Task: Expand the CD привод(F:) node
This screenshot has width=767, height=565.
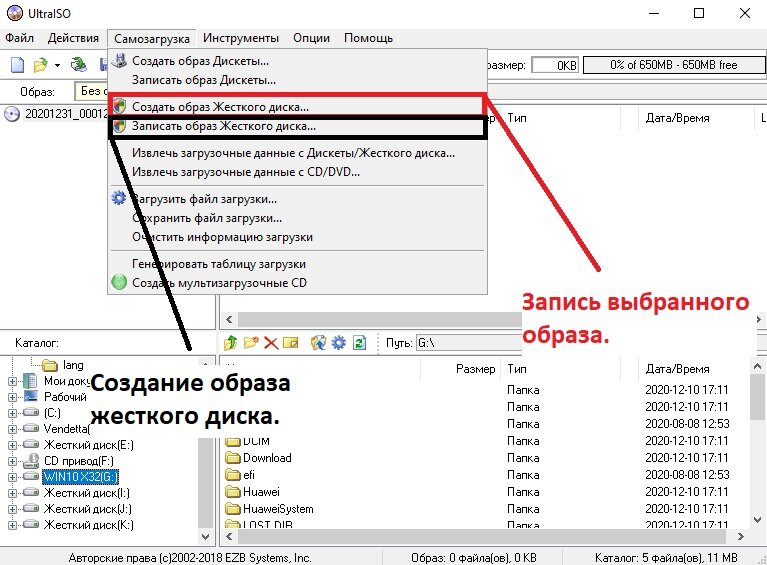Action: click(x=13, y=461)
